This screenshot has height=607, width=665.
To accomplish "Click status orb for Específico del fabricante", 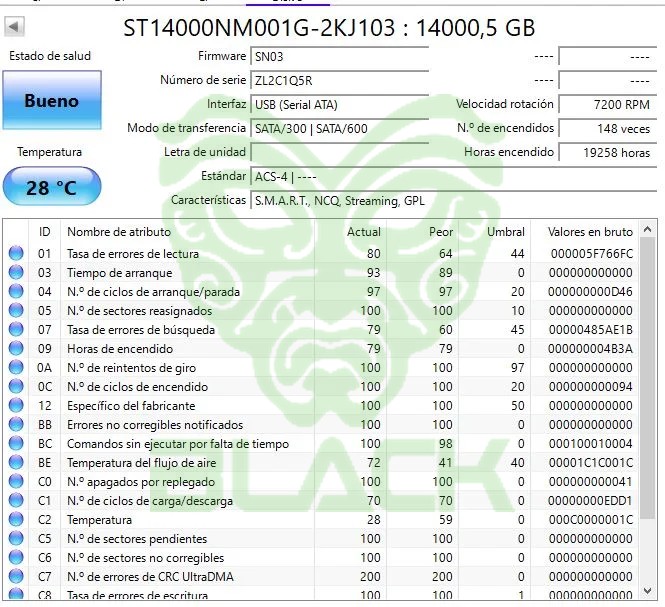I will point(16,406).
